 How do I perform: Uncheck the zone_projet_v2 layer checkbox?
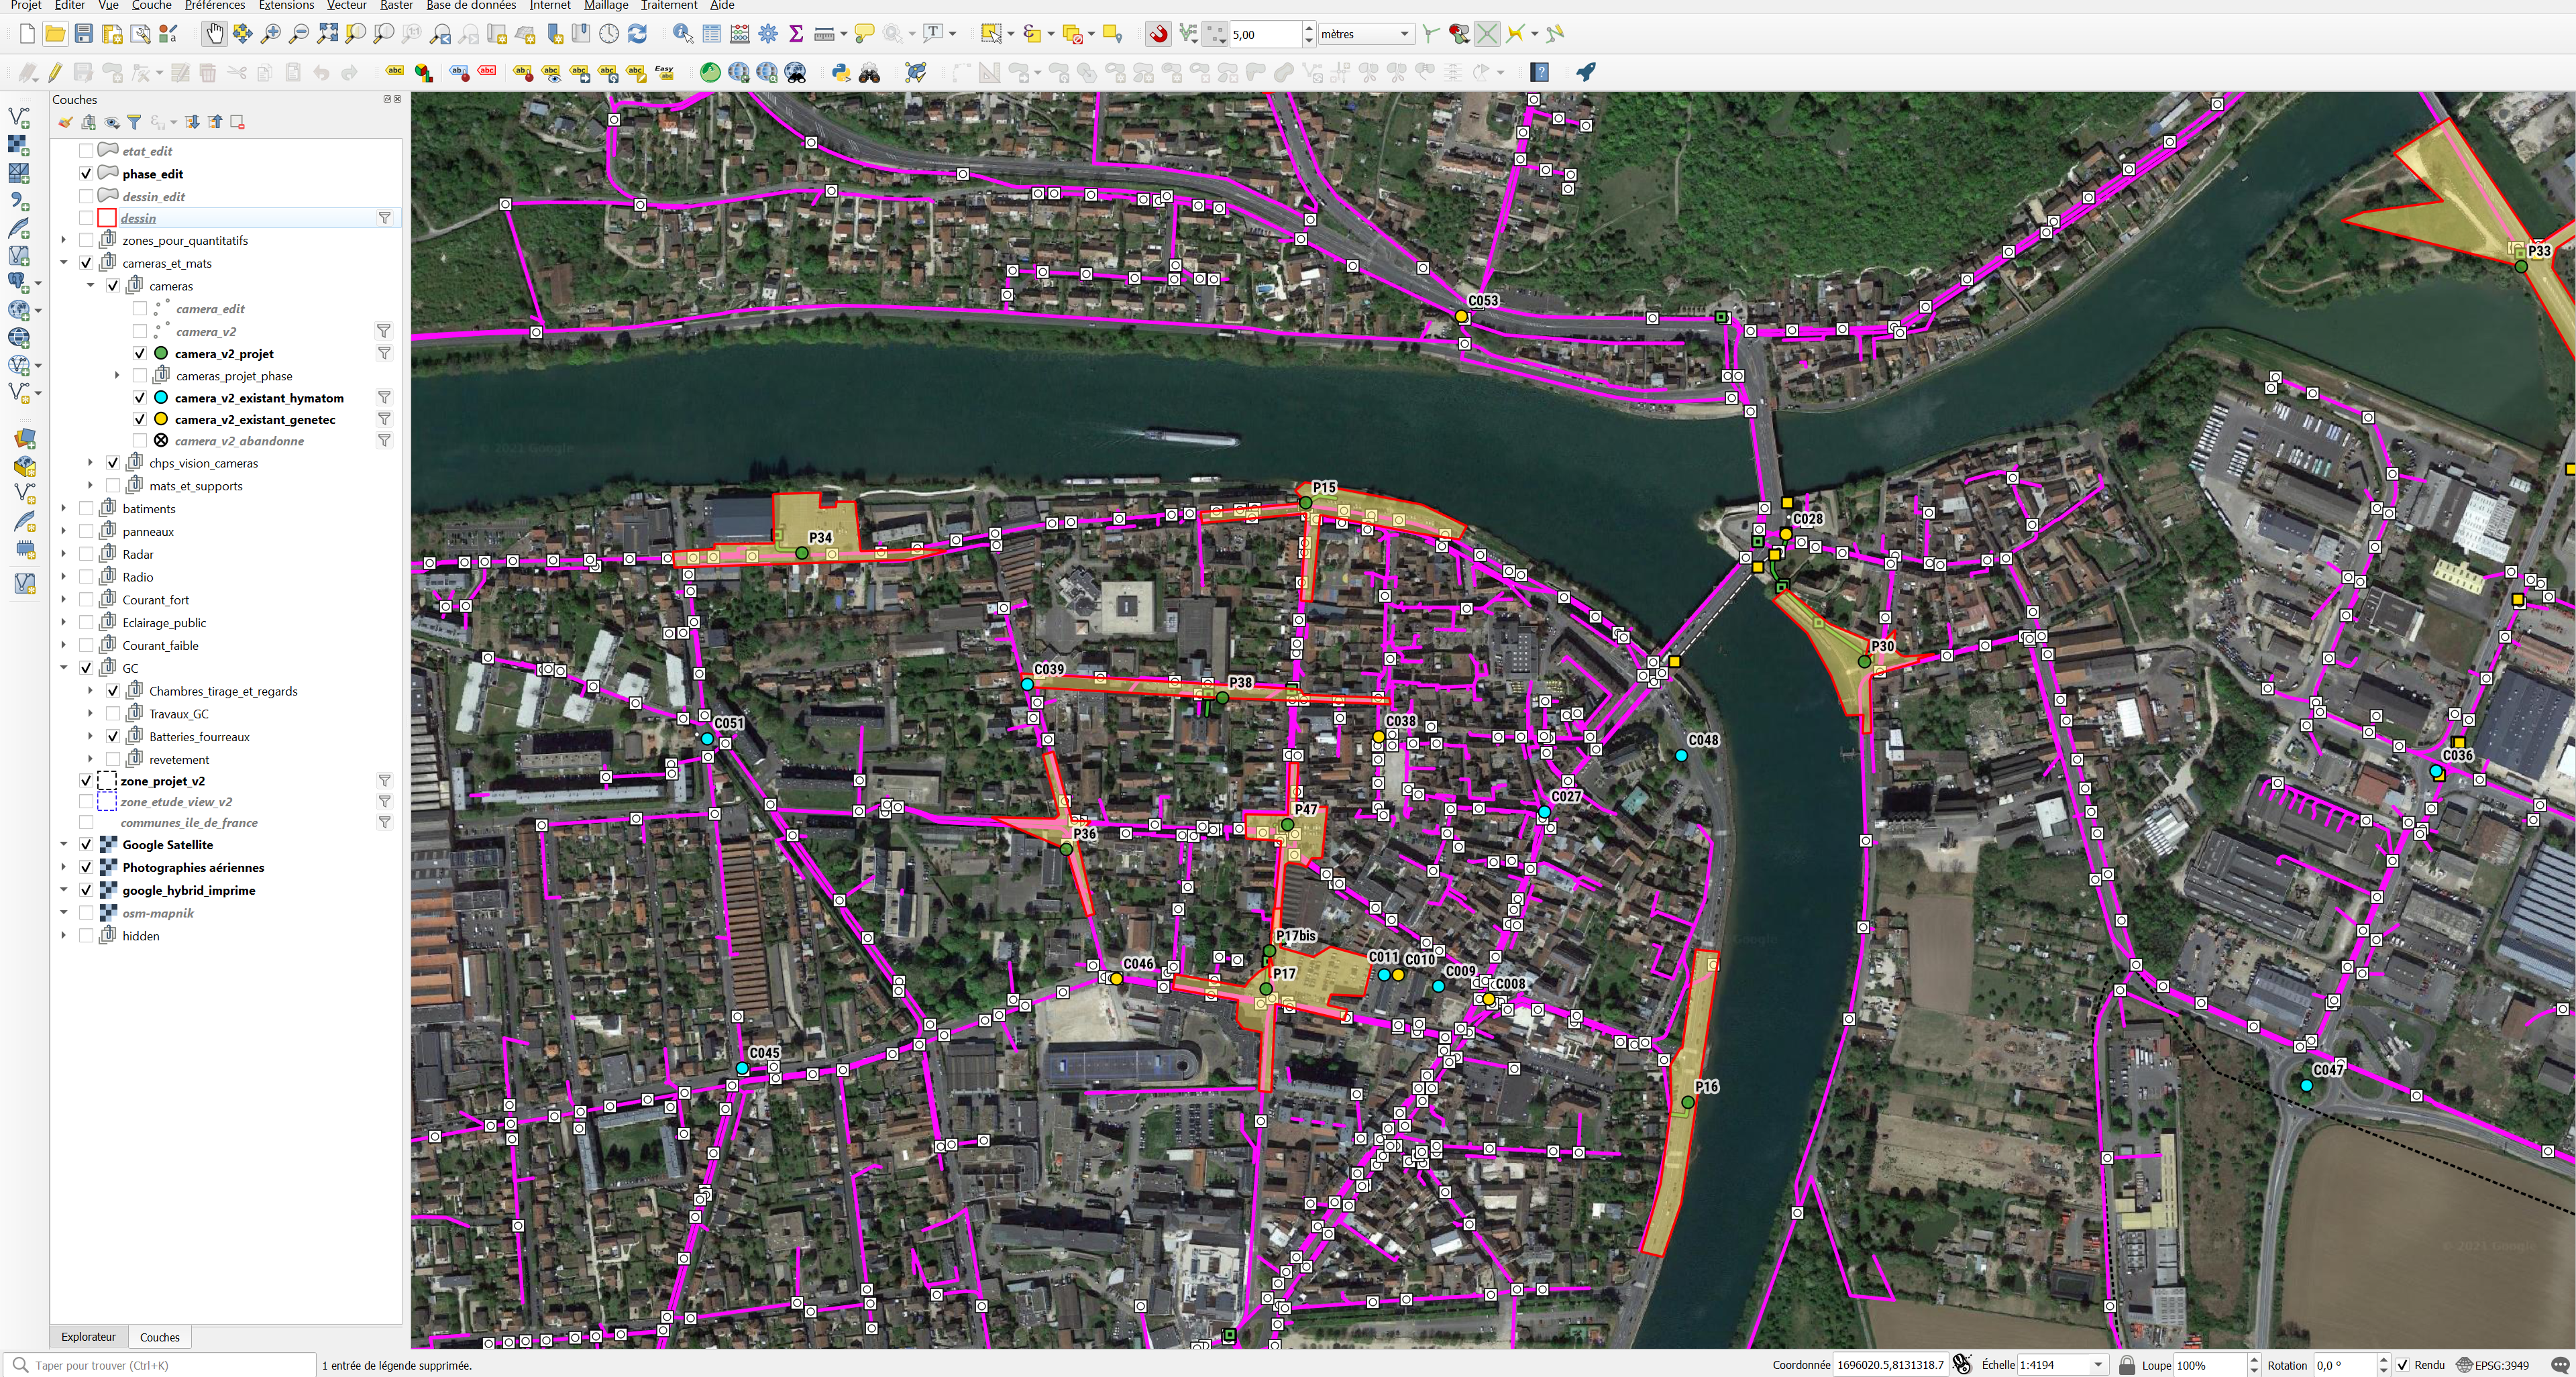(x=86, y=781)
